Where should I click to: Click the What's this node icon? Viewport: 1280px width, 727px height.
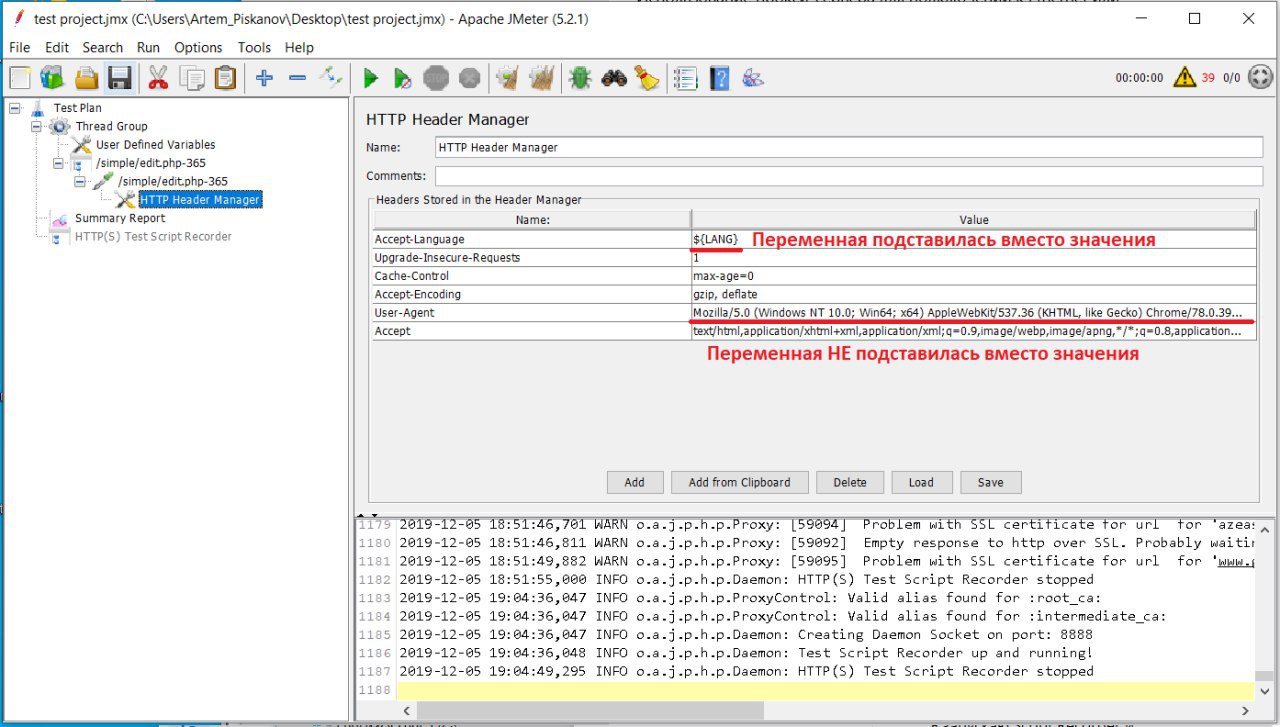tap(753, 77)
